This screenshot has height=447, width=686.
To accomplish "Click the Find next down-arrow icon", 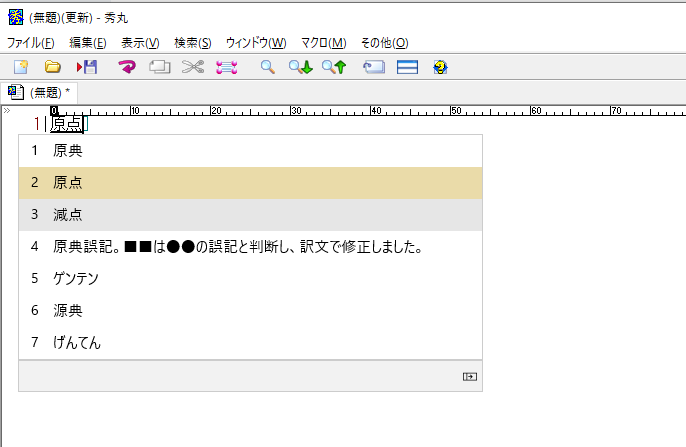I will click(x=301, y=67).
